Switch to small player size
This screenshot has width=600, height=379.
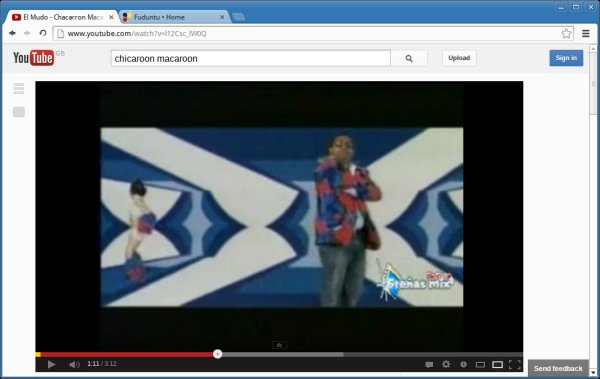click(480, 364)
